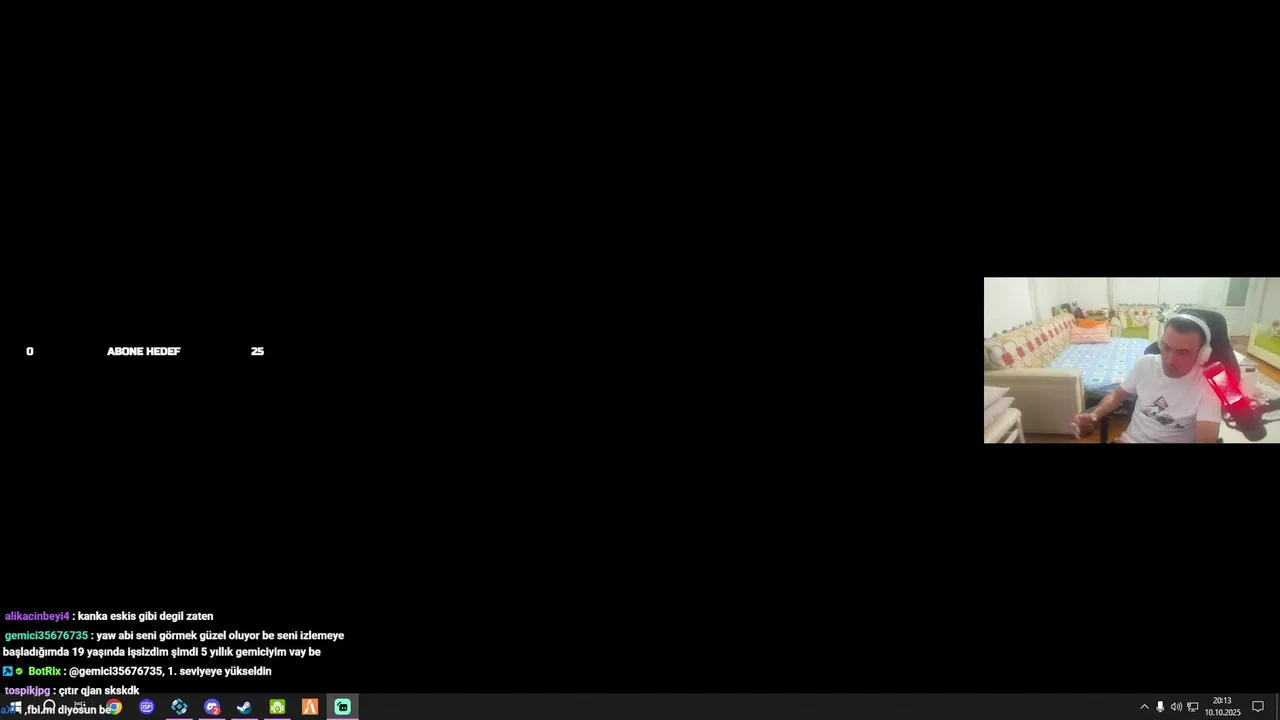The height and width of the screenshot is (720, 1280).
Task: Click username gemici35676735 at start of its message
Action: (x=46, y=635)
